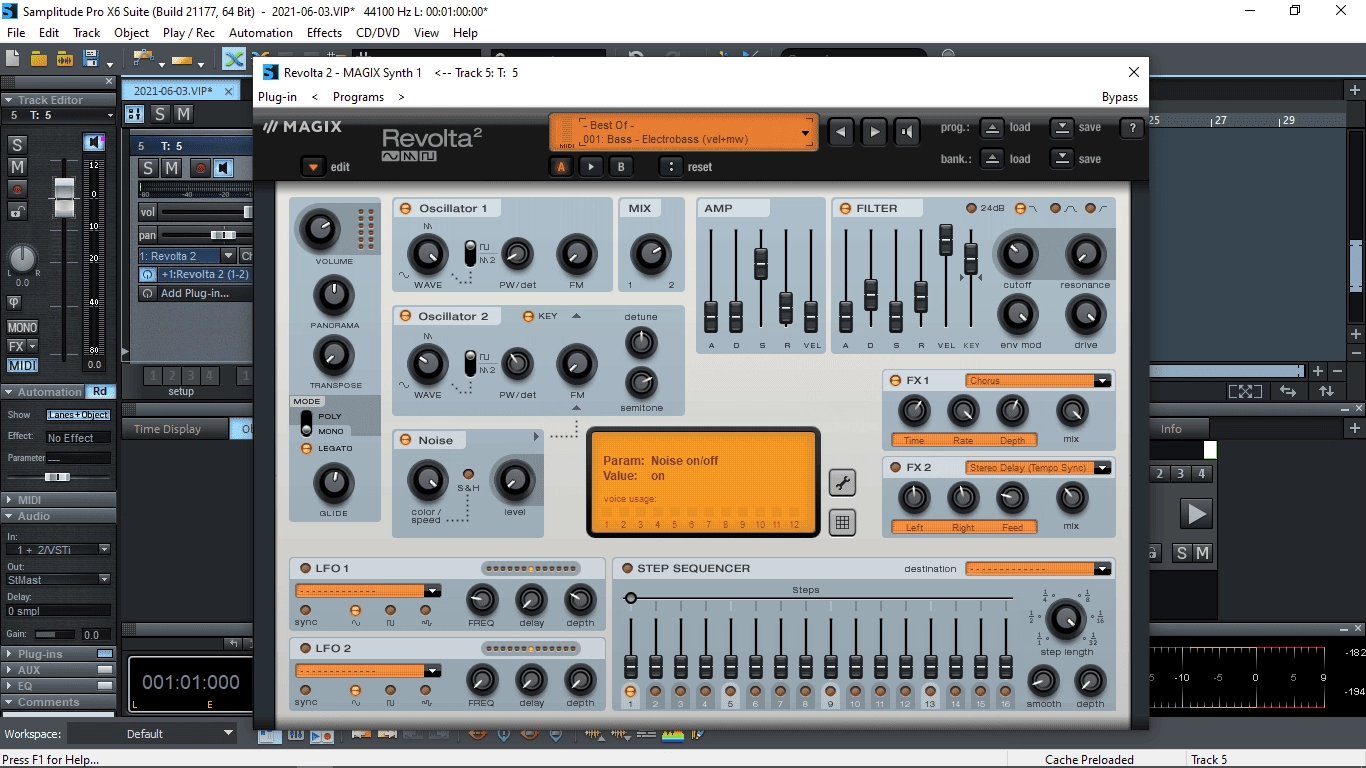This screenshot has width=1366, height=768.
Task: Open the Effects menu
Action: point(324,32)
